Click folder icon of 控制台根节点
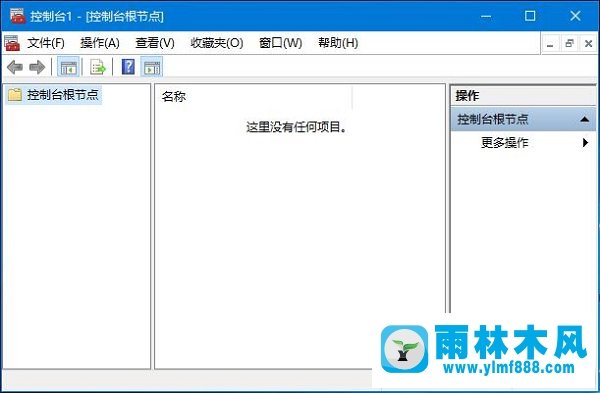Viewport: 600px width, 393px height. [x=15, y=95]
